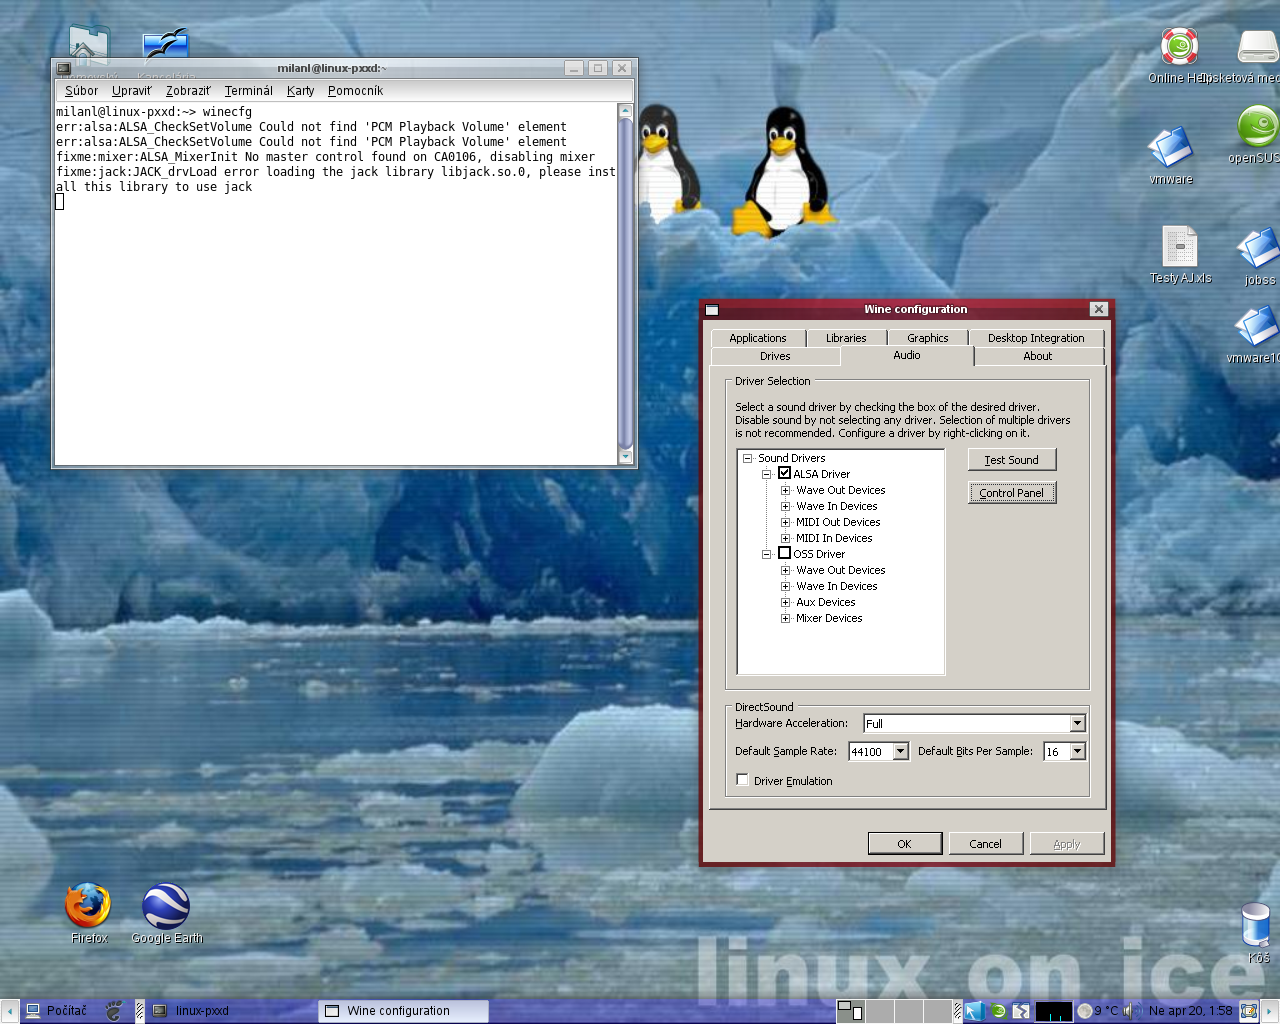Select the Wine configuration taskbar entry
Image resolution: width=1280 pixels, height=1024 pixels.
pos(404,1011)
